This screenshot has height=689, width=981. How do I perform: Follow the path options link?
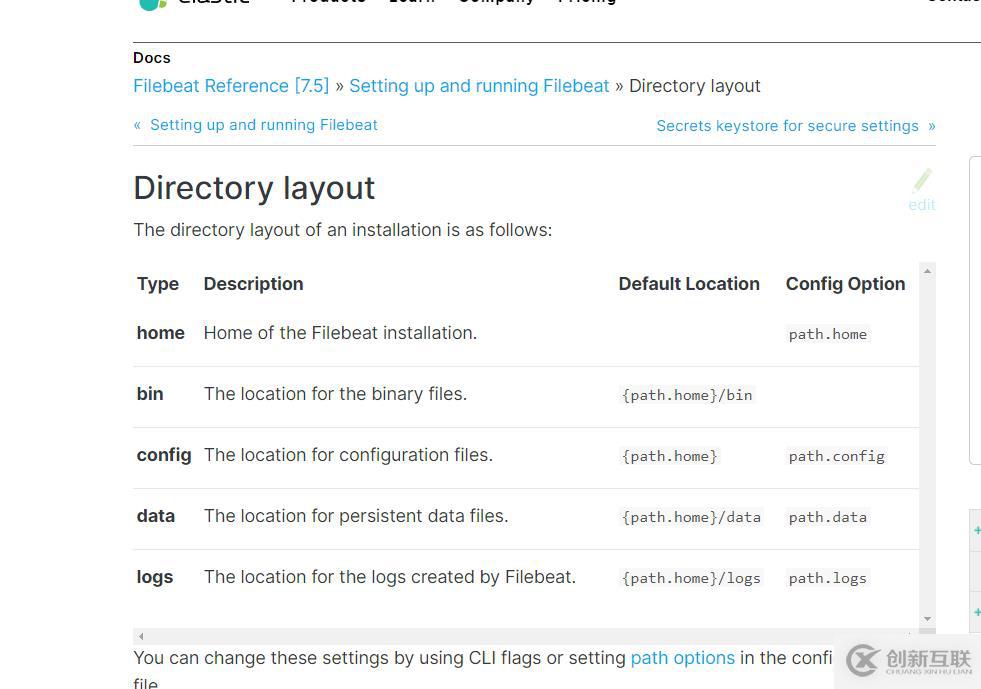tap(683, 658)
